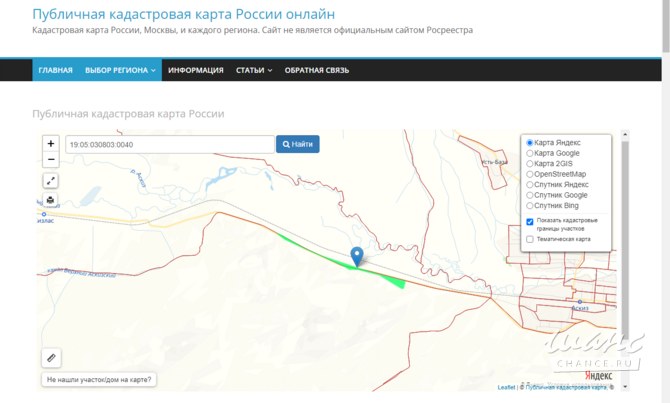Open the Публичная кадастровая карта attribution link
Screen dimensions: 670x403
566,387
